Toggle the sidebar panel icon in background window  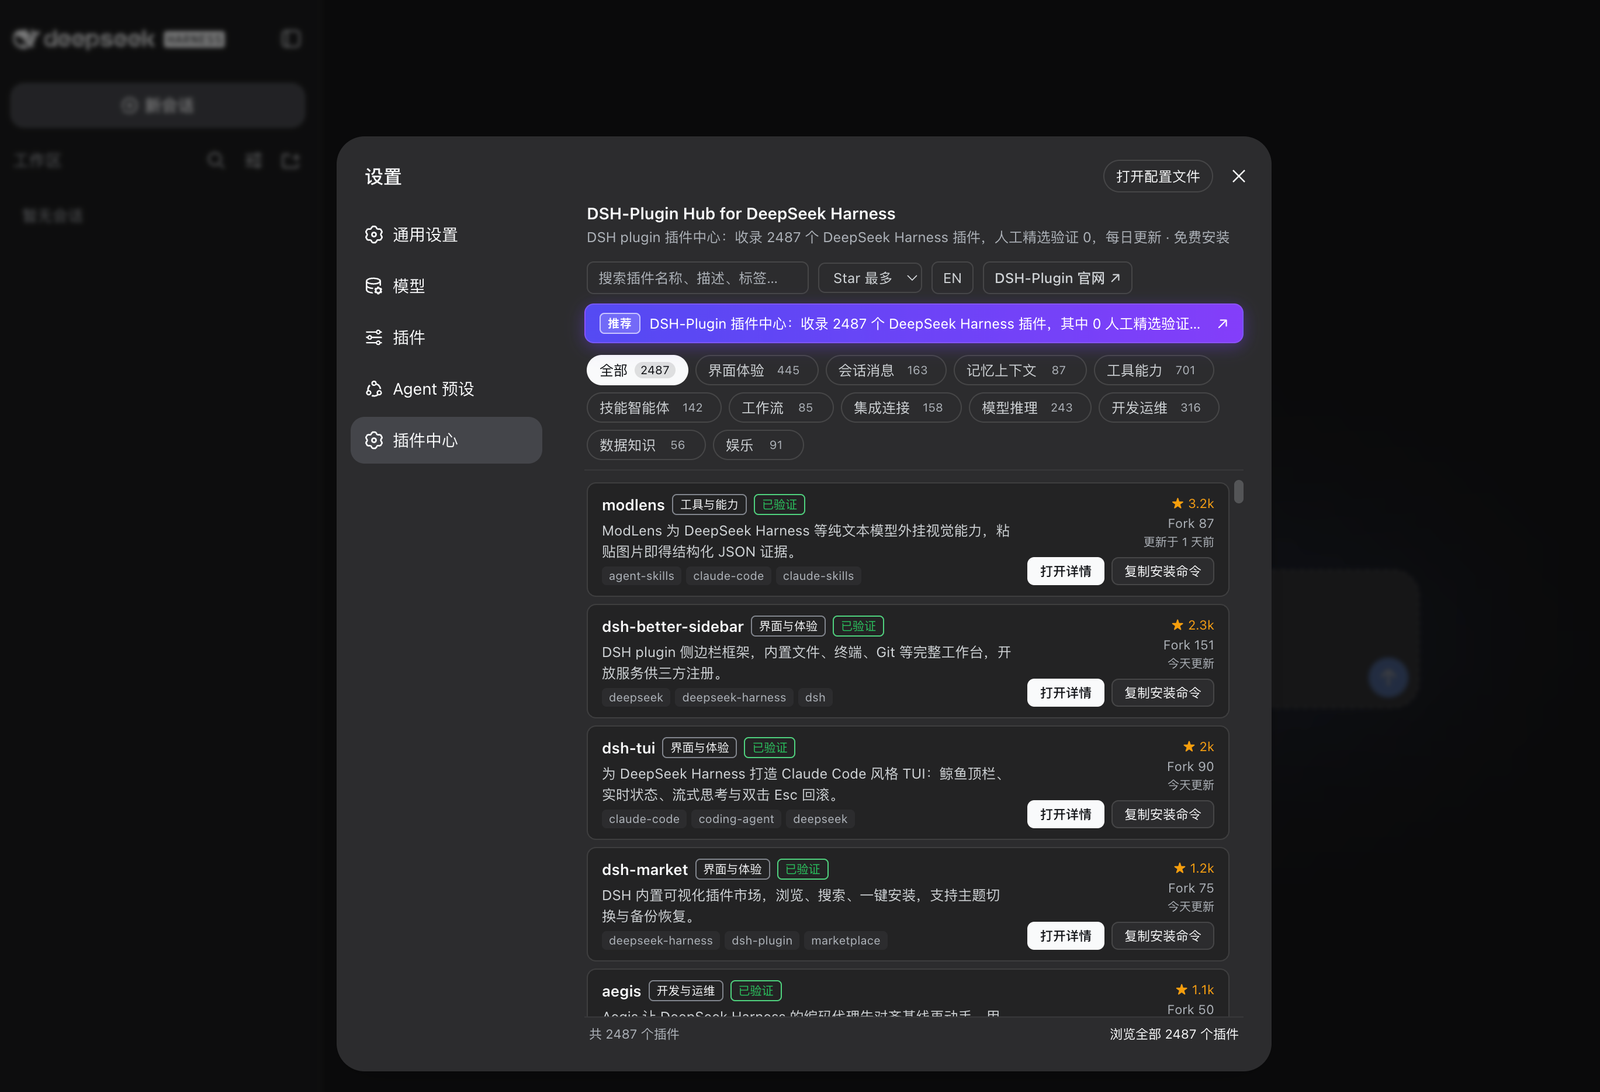[x=291, y=39]
